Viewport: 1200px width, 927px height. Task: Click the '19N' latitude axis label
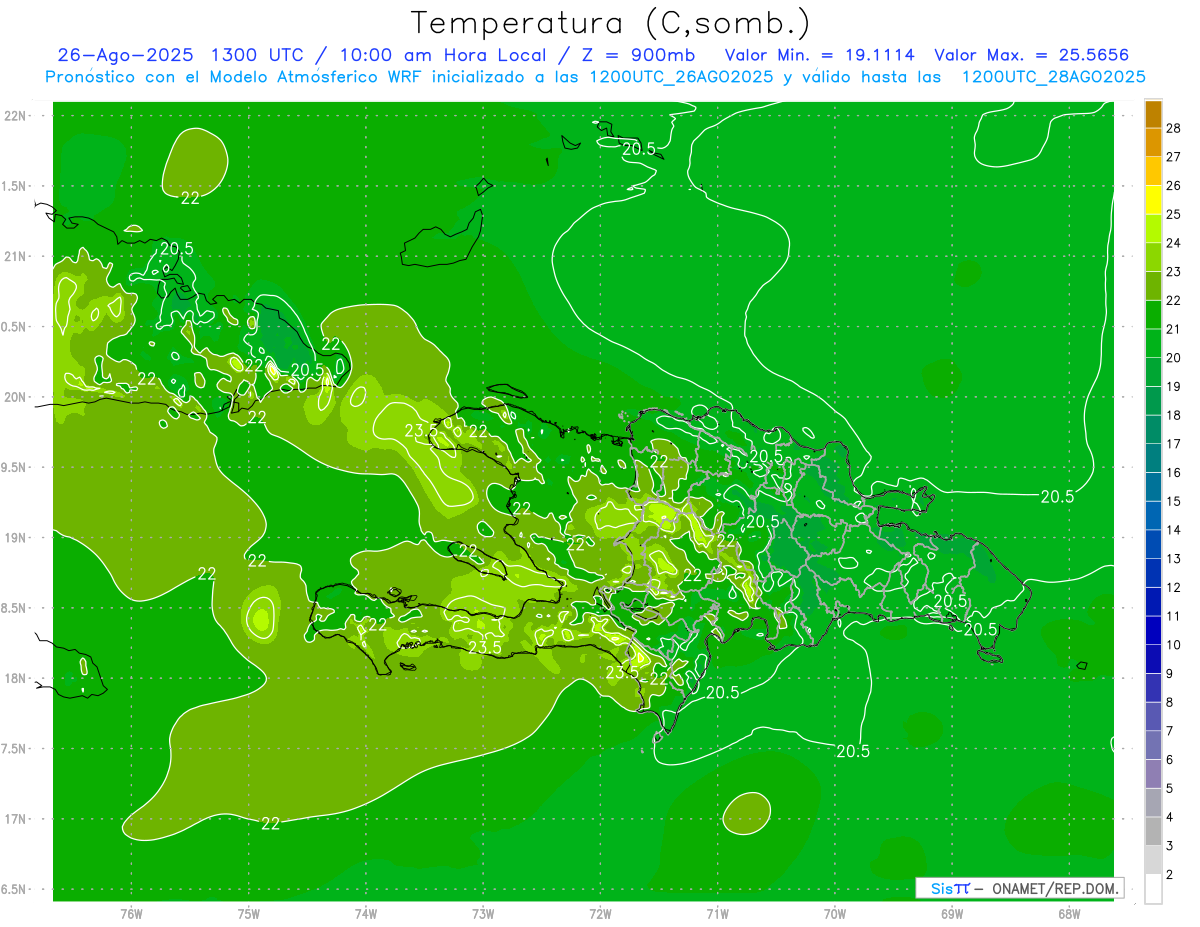click(x=15, y=538)
